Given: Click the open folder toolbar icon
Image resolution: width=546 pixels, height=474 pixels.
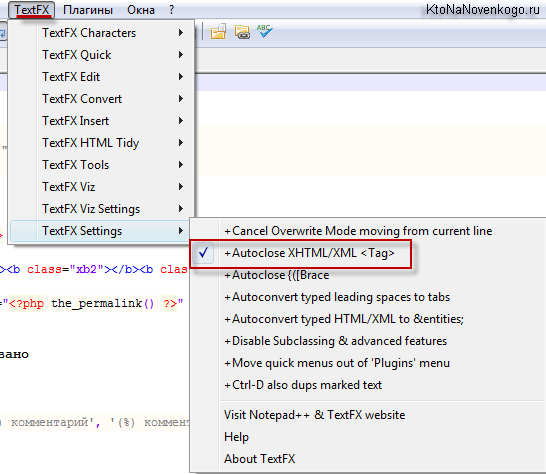Looking at the screenshot, I should tap(218, 31).
